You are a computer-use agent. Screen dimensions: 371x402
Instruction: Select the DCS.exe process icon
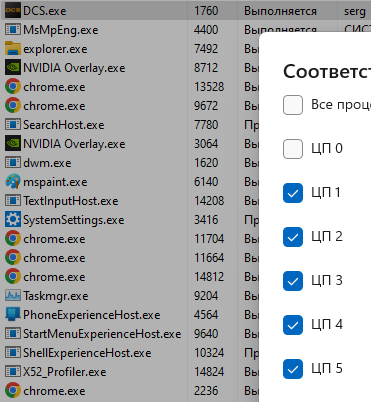pyautogui.click(x=13, y=11)
